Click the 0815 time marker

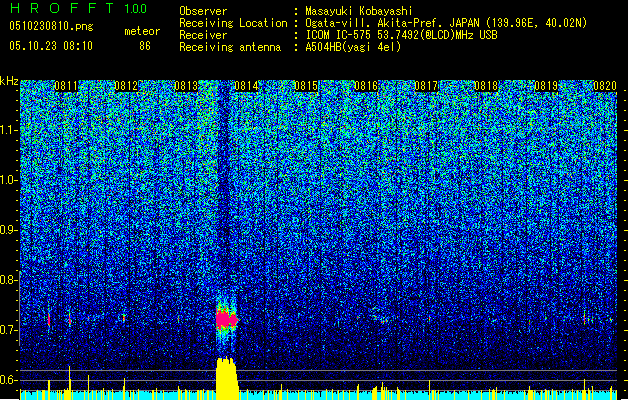pyautogui.click(x=306, y=86)
